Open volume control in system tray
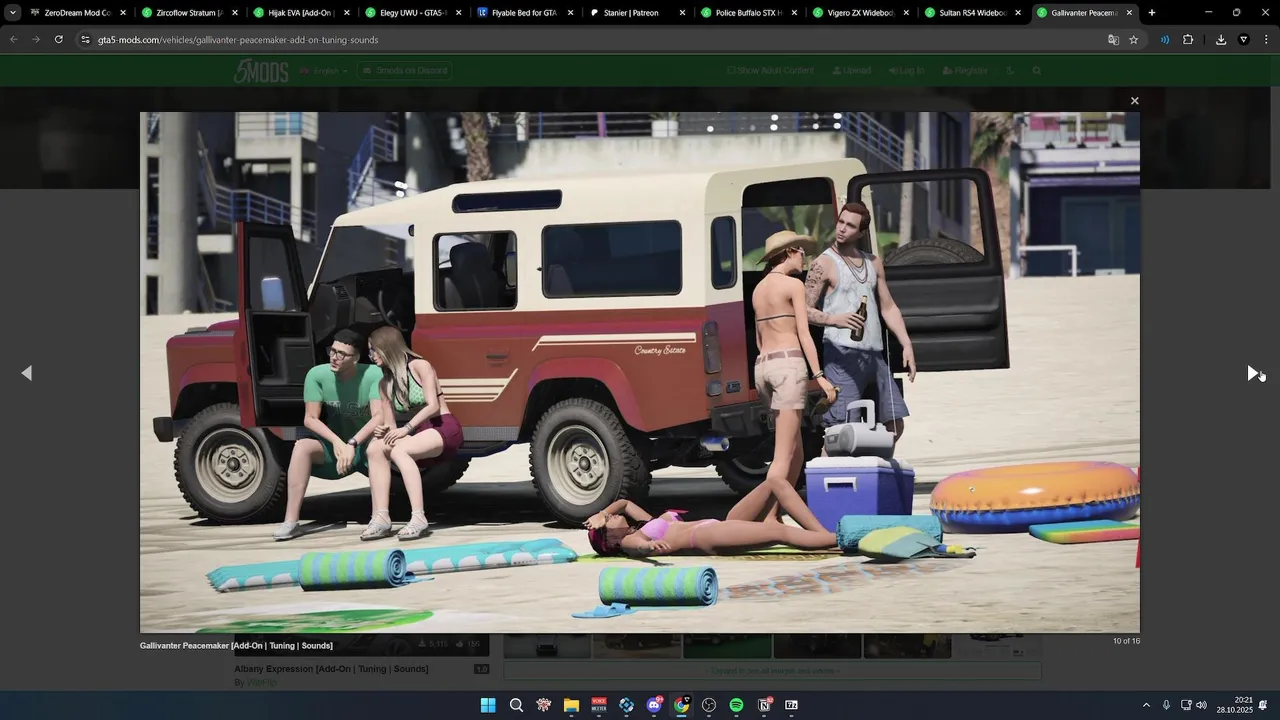 pyautogui.click(x=1201, y=705)
